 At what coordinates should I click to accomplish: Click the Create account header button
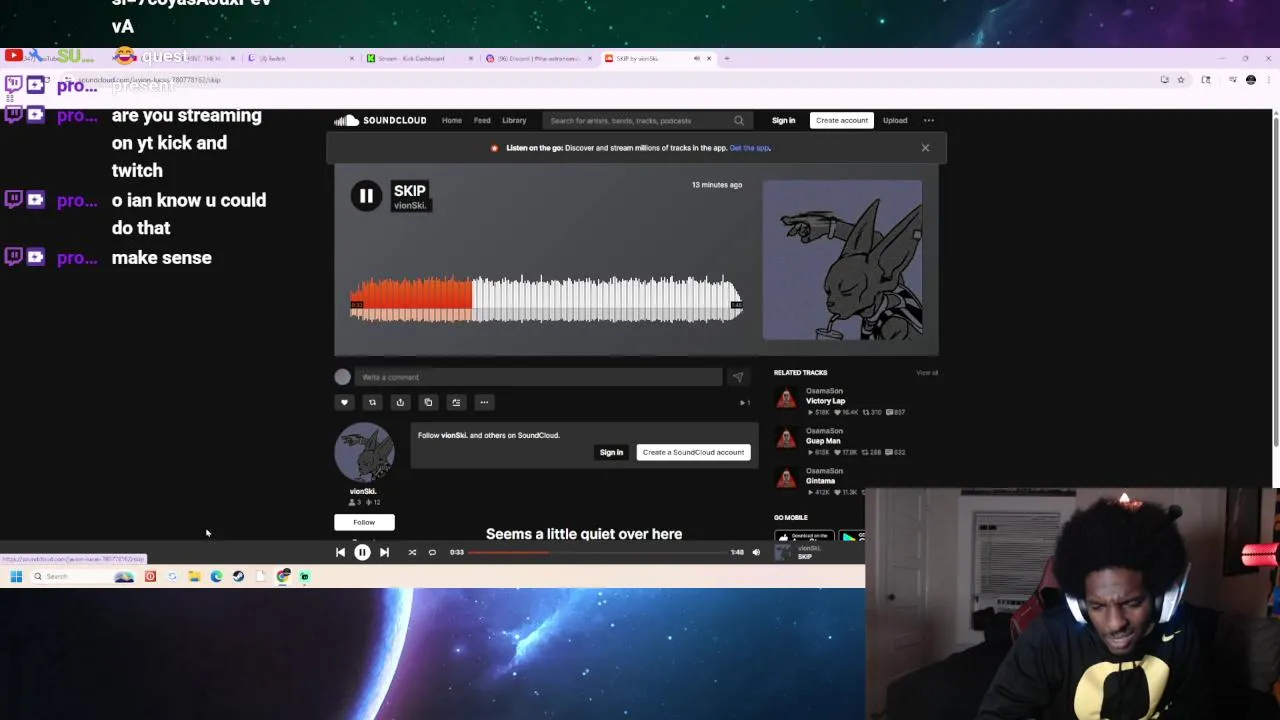tap(842, 120)
